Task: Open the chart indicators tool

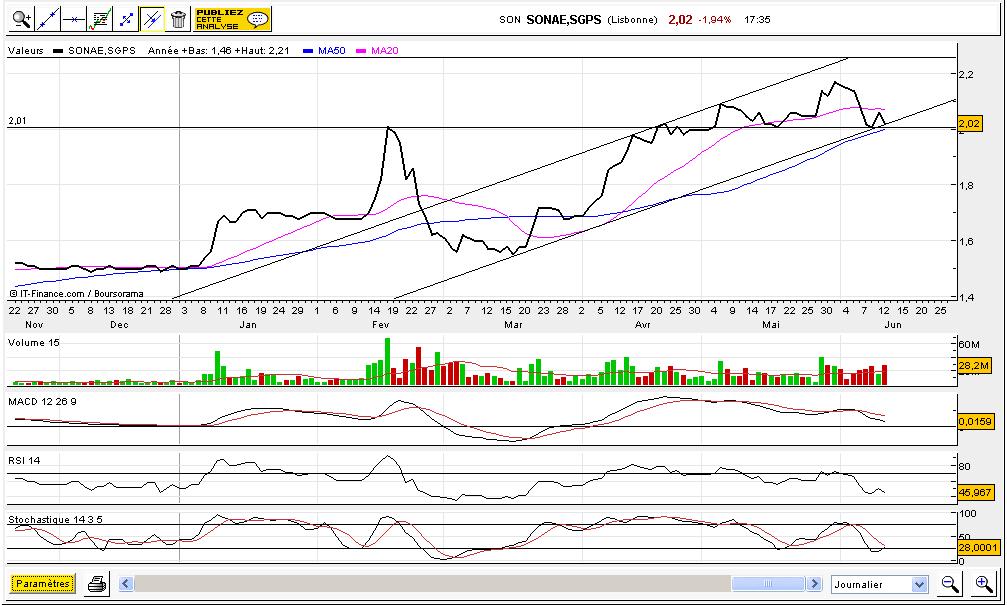Action: [100, 19]
